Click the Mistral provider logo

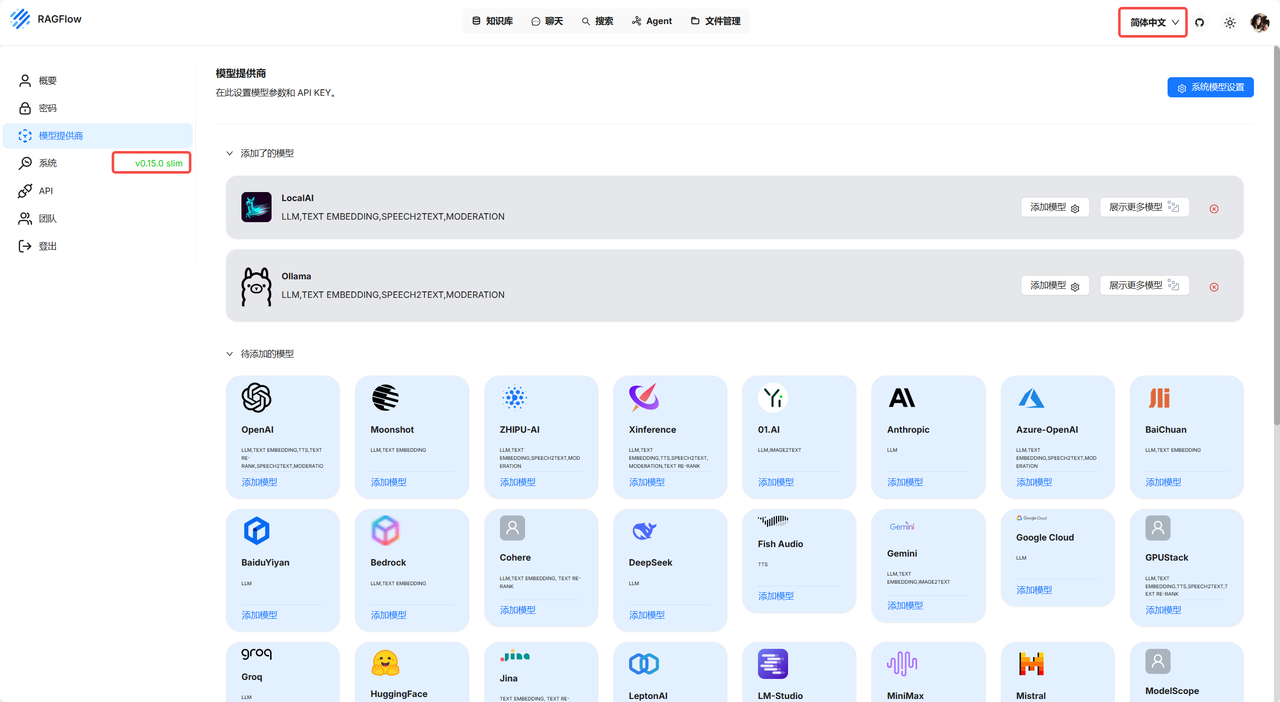coord(1031,664)
